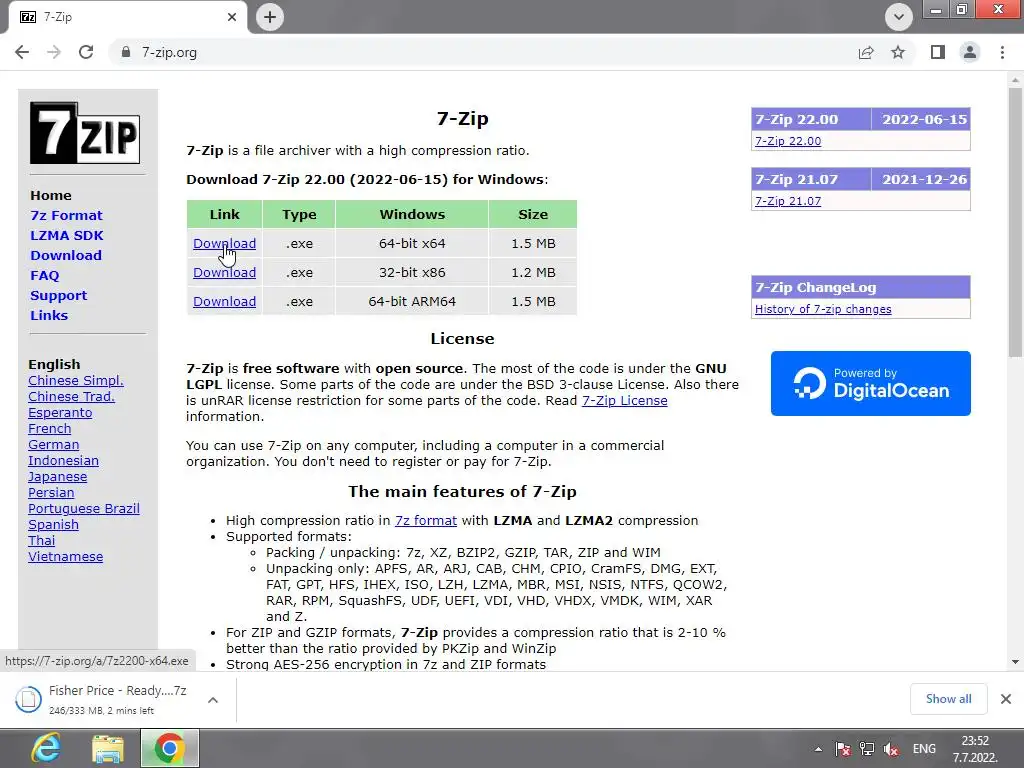Open a new browser tab
The image size is (1024, 768).
point(270,17)
